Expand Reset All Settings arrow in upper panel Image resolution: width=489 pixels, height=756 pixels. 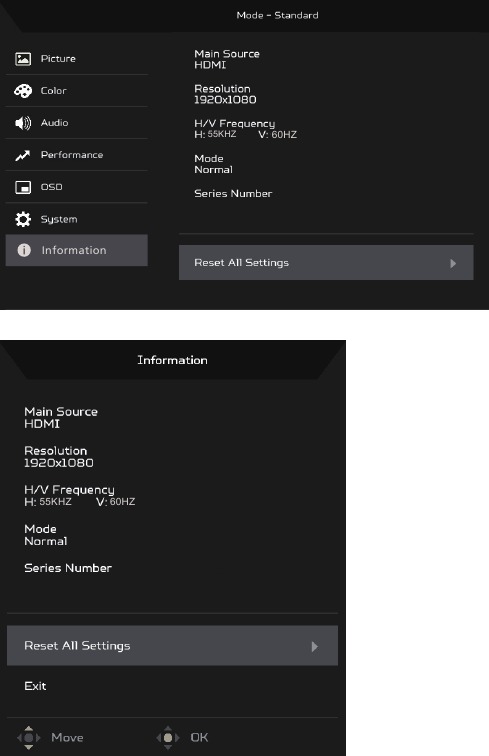[x=453, y=263]
